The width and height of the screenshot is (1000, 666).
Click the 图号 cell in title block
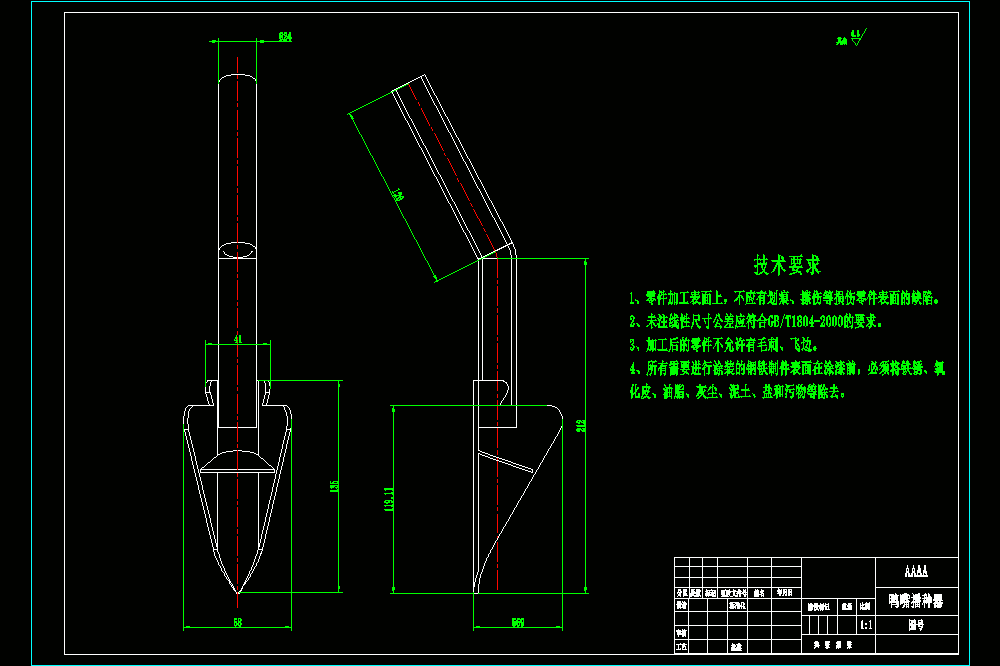[x=916, y=625]
